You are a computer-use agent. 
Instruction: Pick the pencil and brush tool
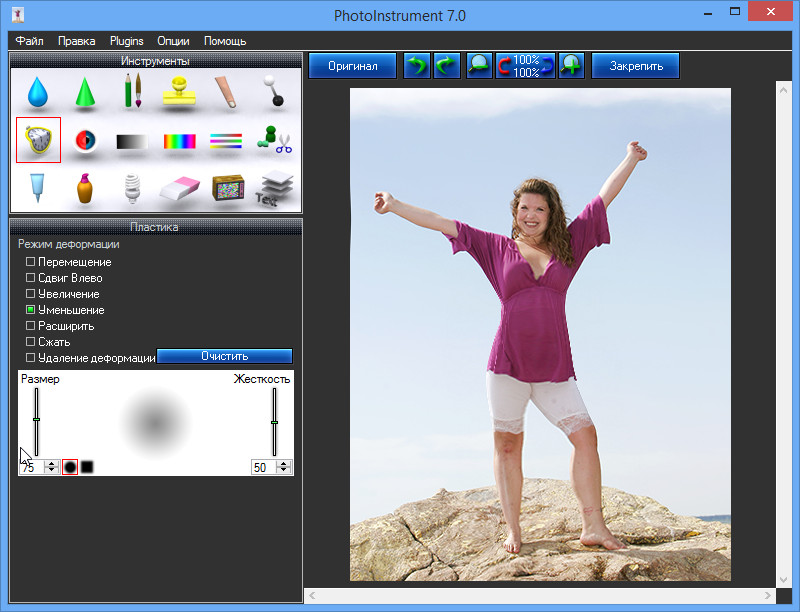click(132, 92)
